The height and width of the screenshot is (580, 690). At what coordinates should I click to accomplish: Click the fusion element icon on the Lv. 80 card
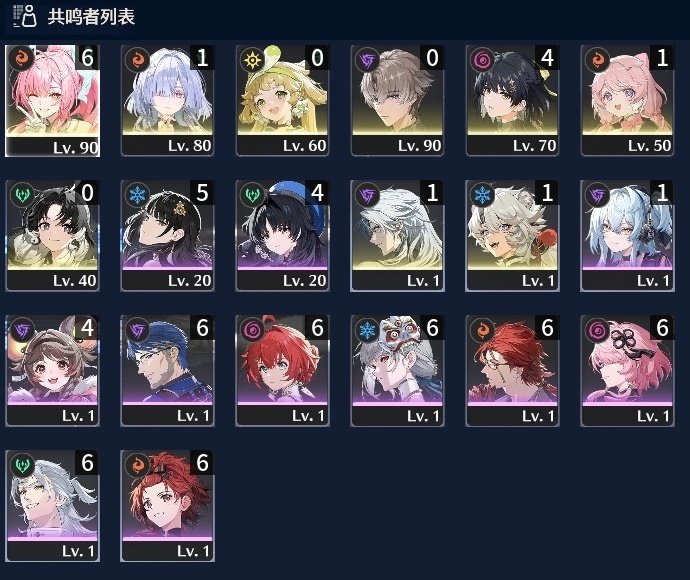point(137,59)
